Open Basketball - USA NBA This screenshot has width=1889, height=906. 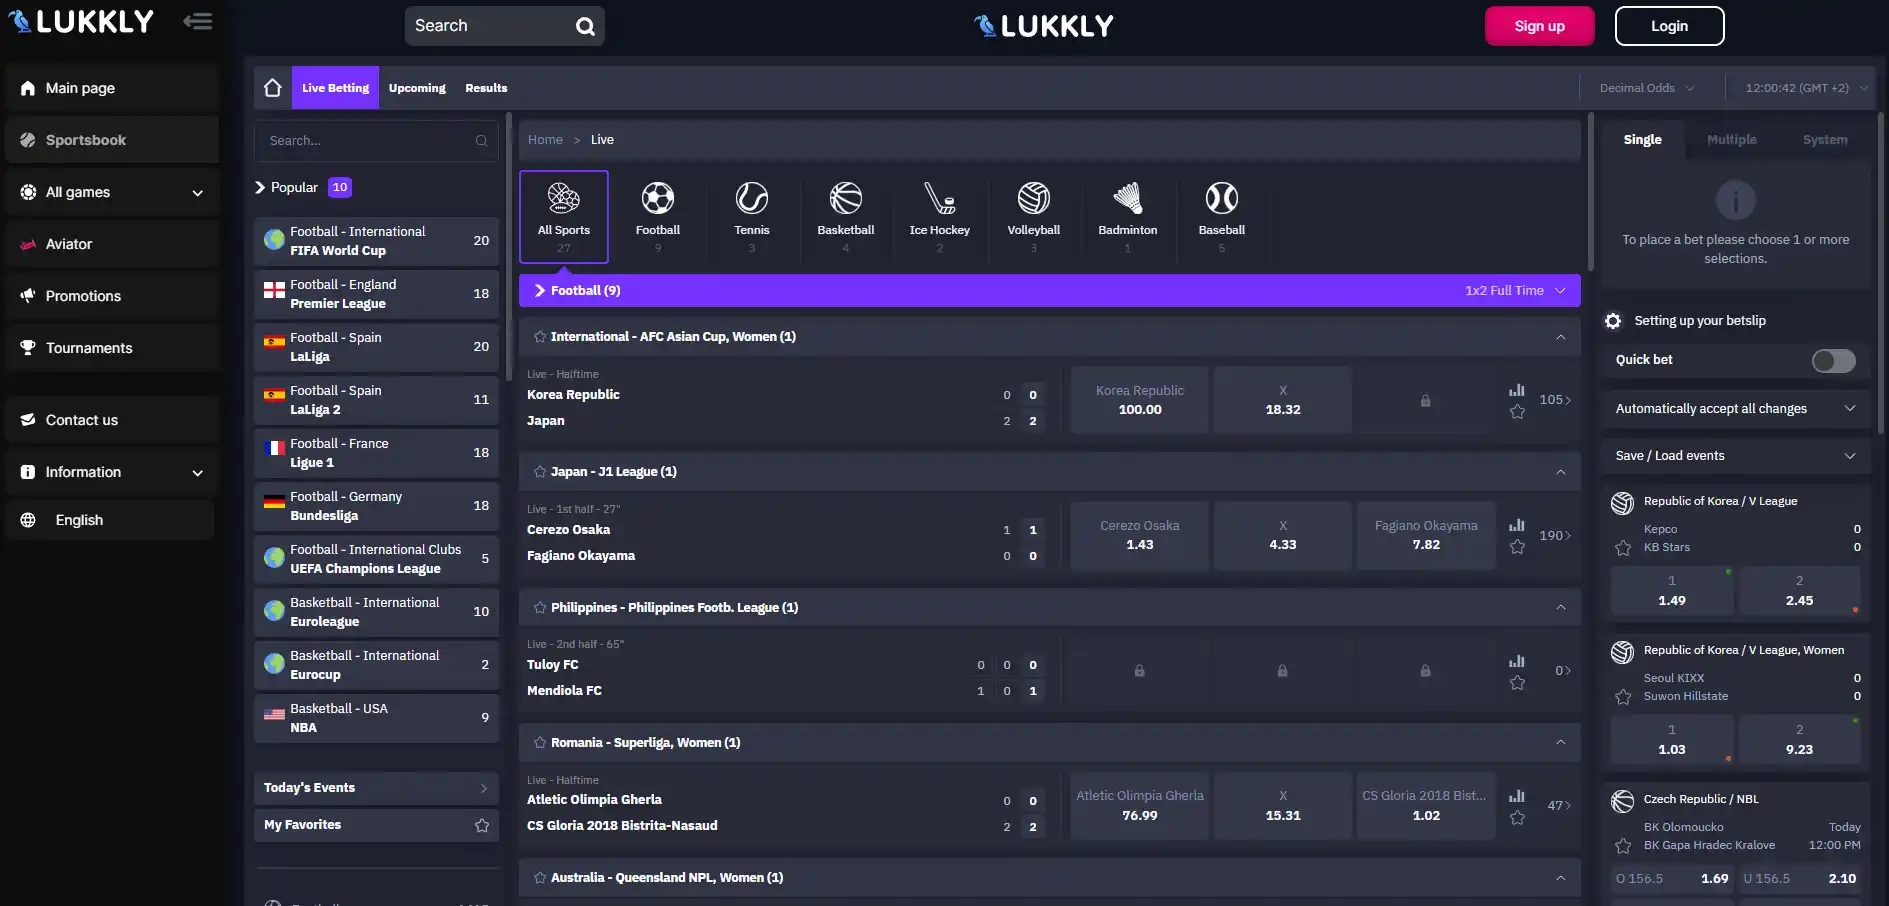376,718
